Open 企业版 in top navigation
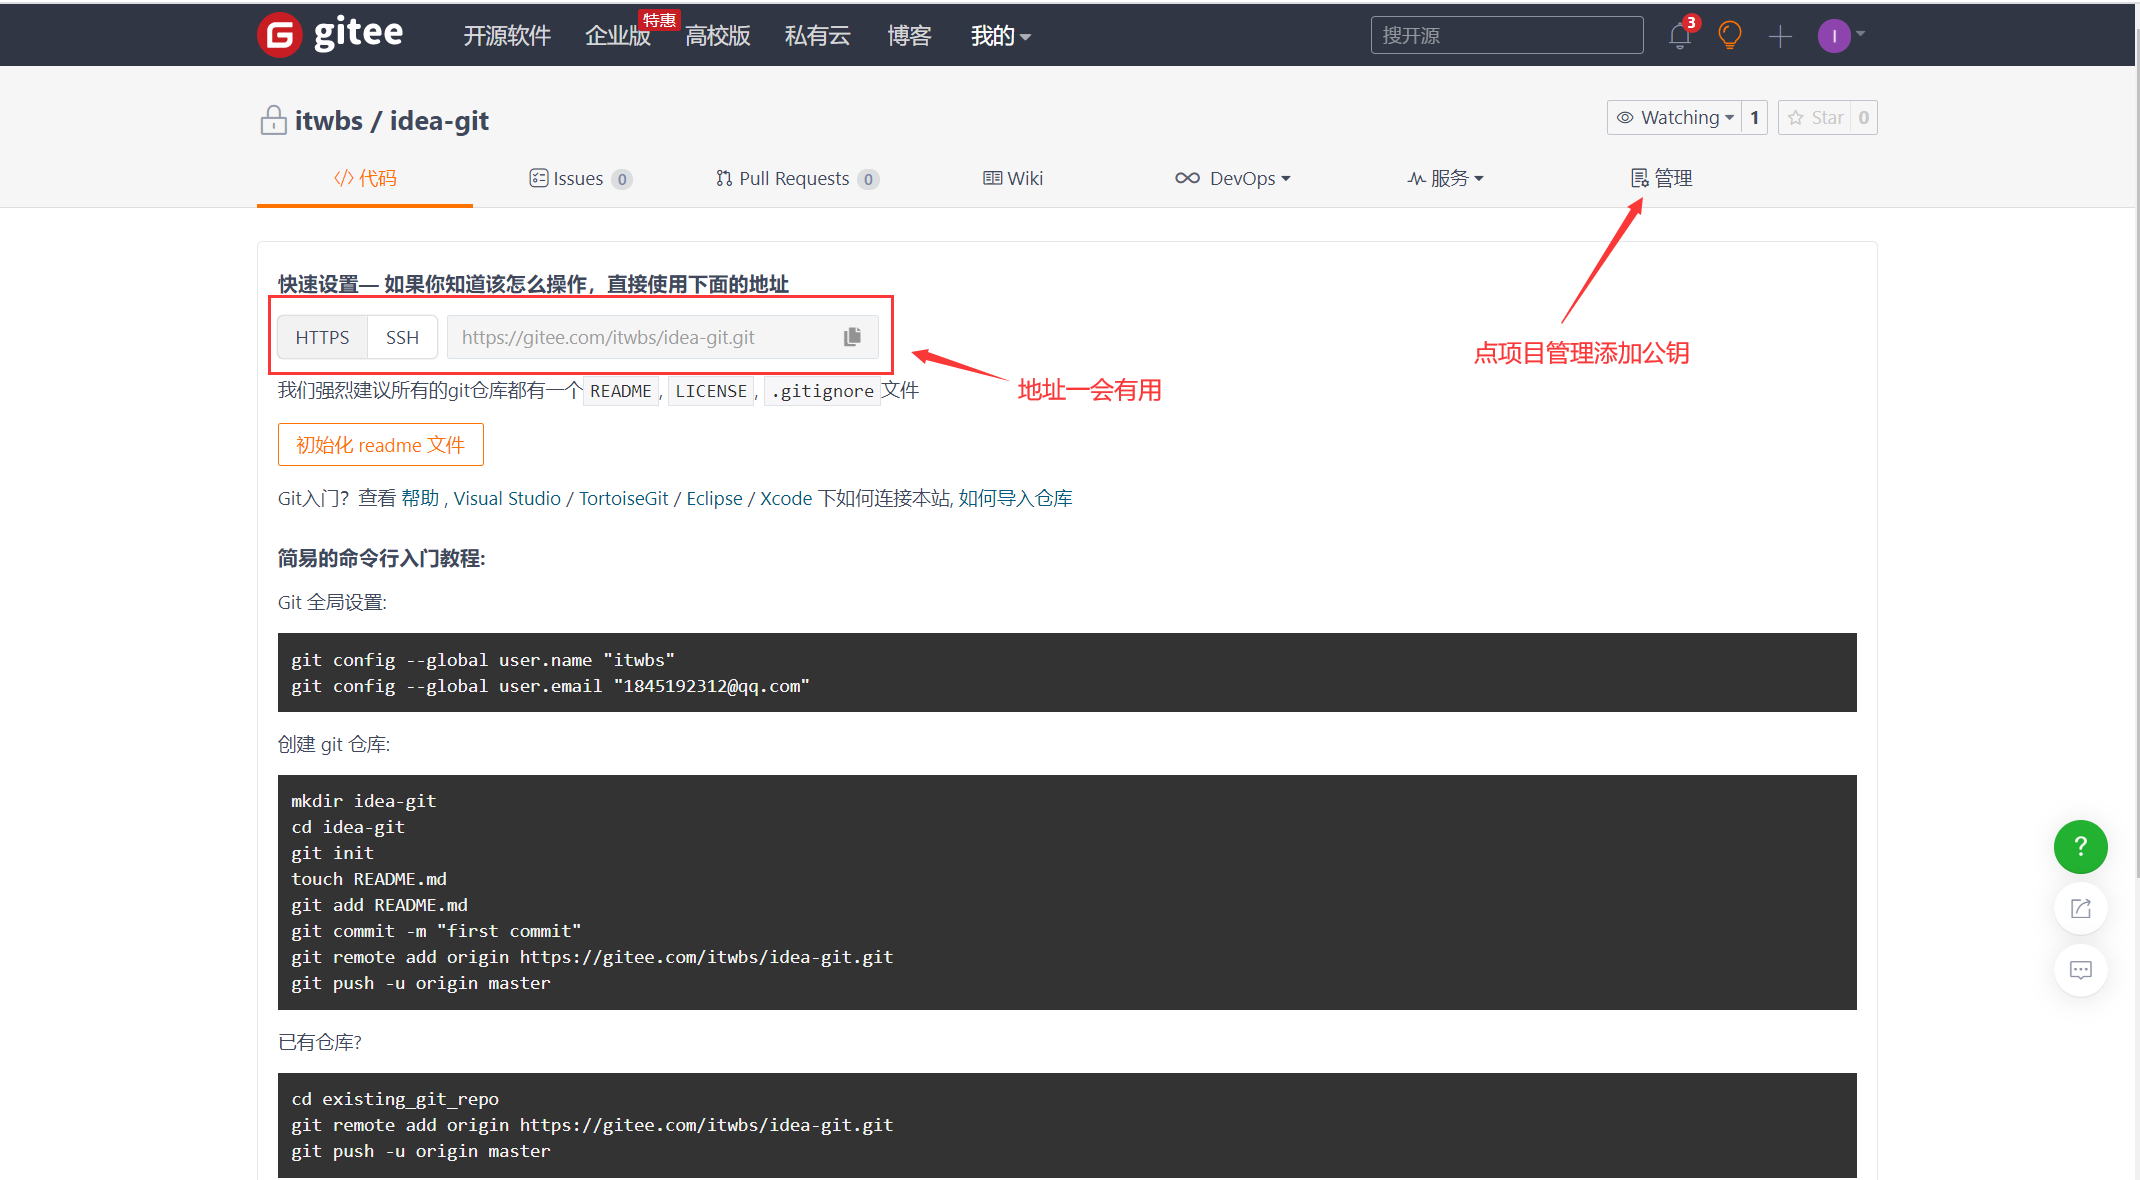Viewport: 2140px width, 1180px height. point(617,36)
